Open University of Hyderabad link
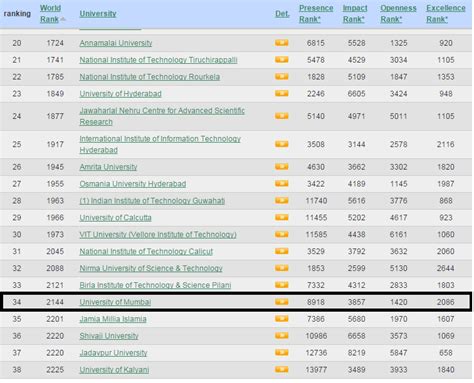 pyautogui.click(x=120, y=94)
